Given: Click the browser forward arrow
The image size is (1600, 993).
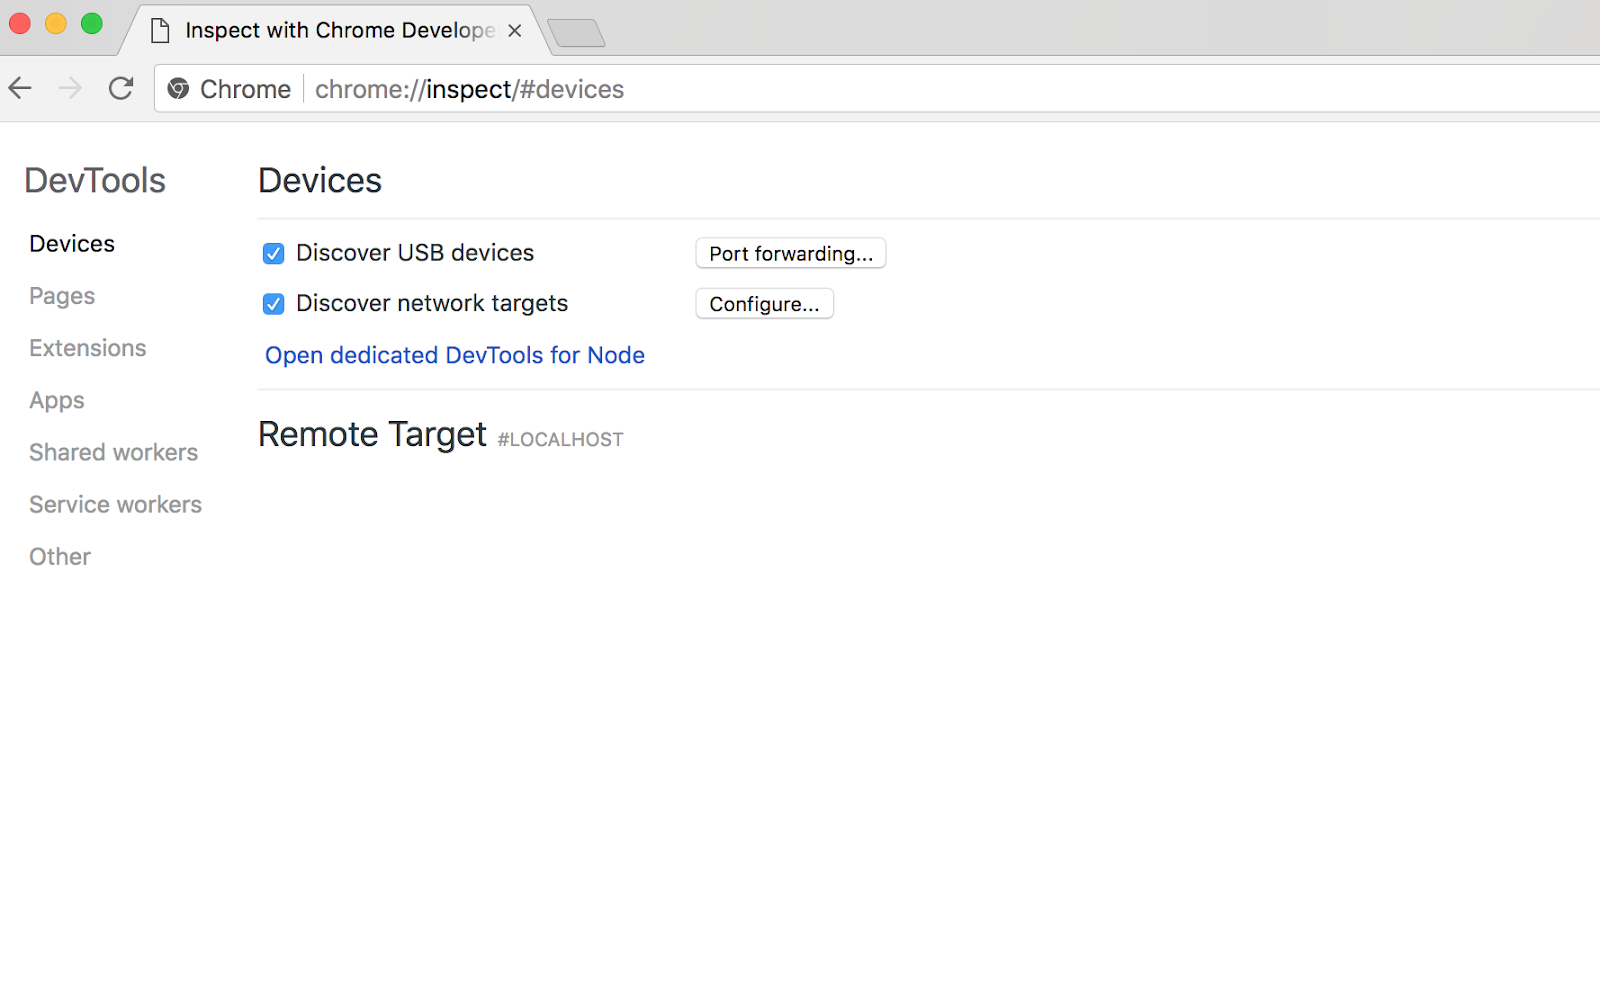Looking at the screenshot, I should pyautogui.click(x=70, y=89).
